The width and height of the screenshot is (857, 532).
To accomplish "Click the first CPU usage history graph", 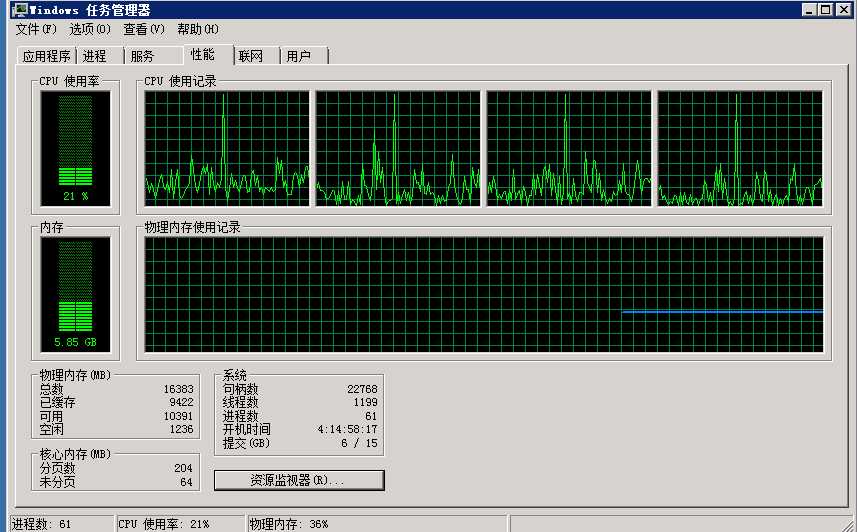I will pyautogui.click(x=227, y=148).
